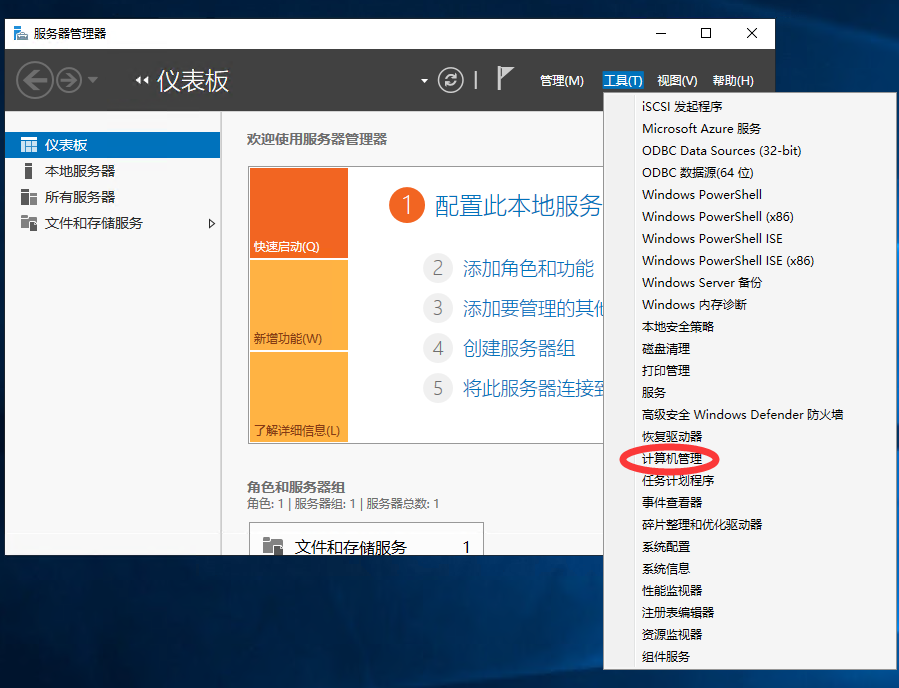899x688 pixels.
Task: Open 文件和存储服务 role tile
Action: click(x=366, y=539)
